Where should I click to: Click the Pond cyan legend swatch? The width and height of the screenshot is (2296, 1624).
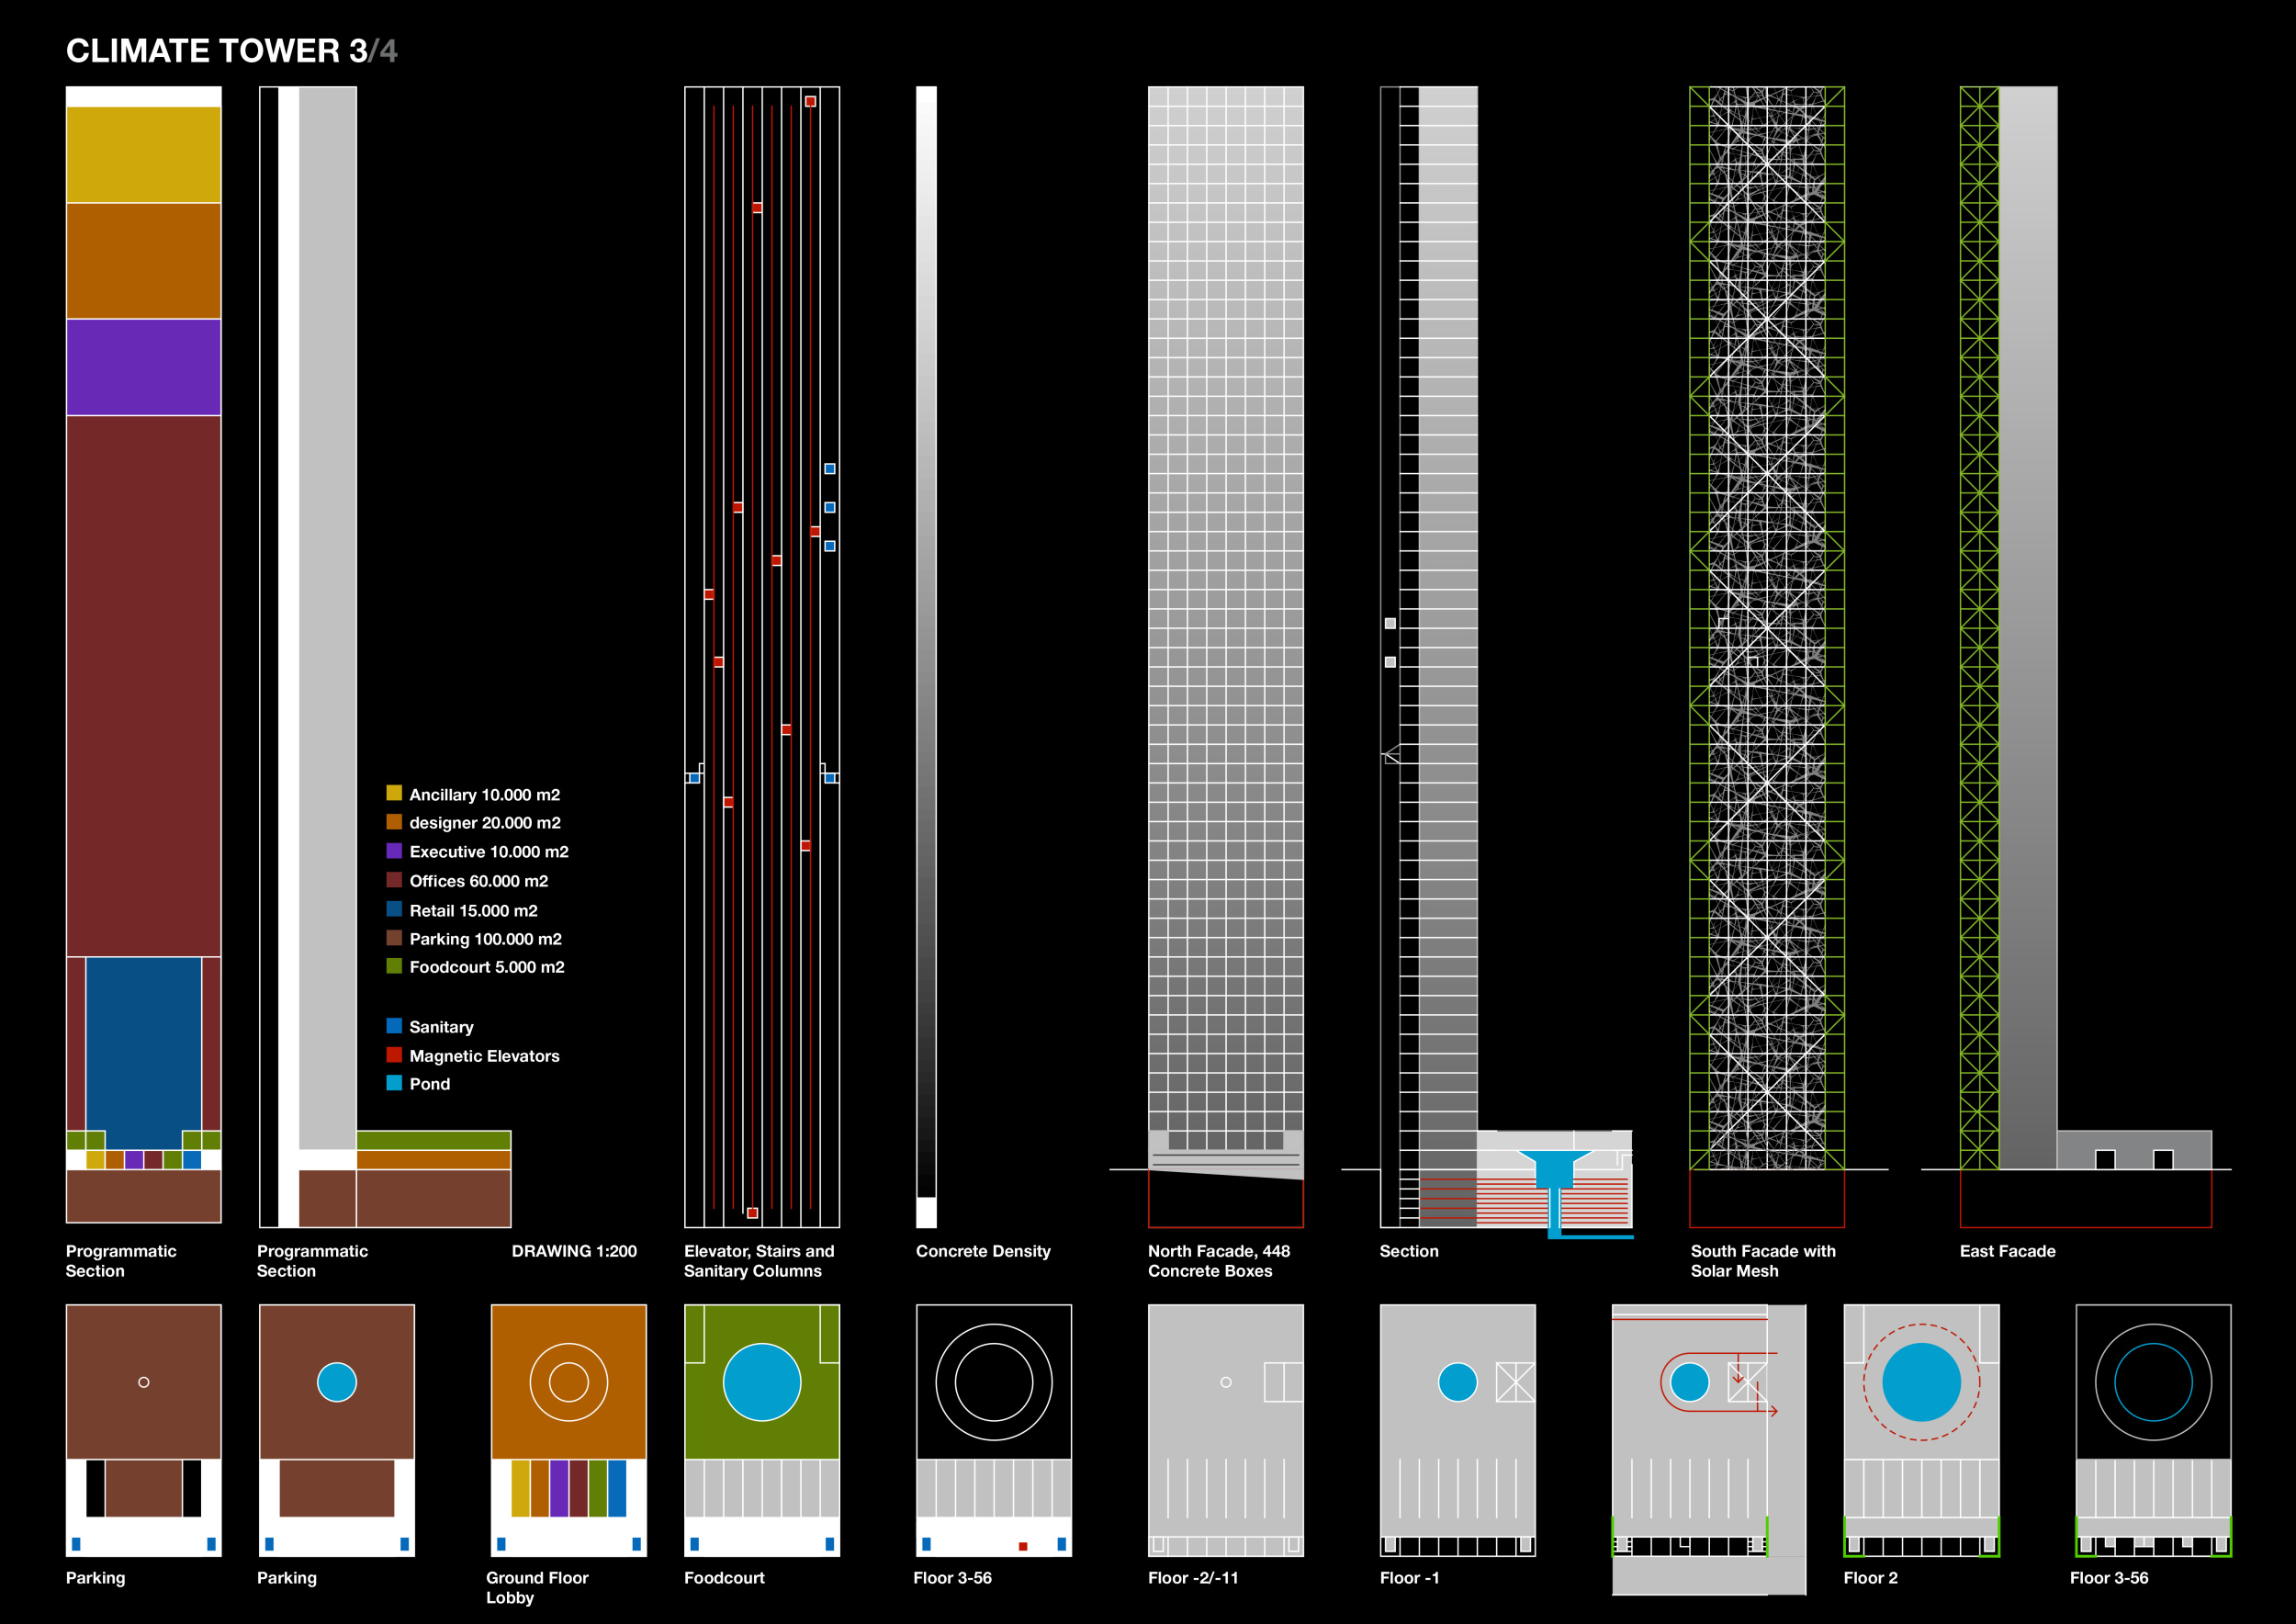394,1083
